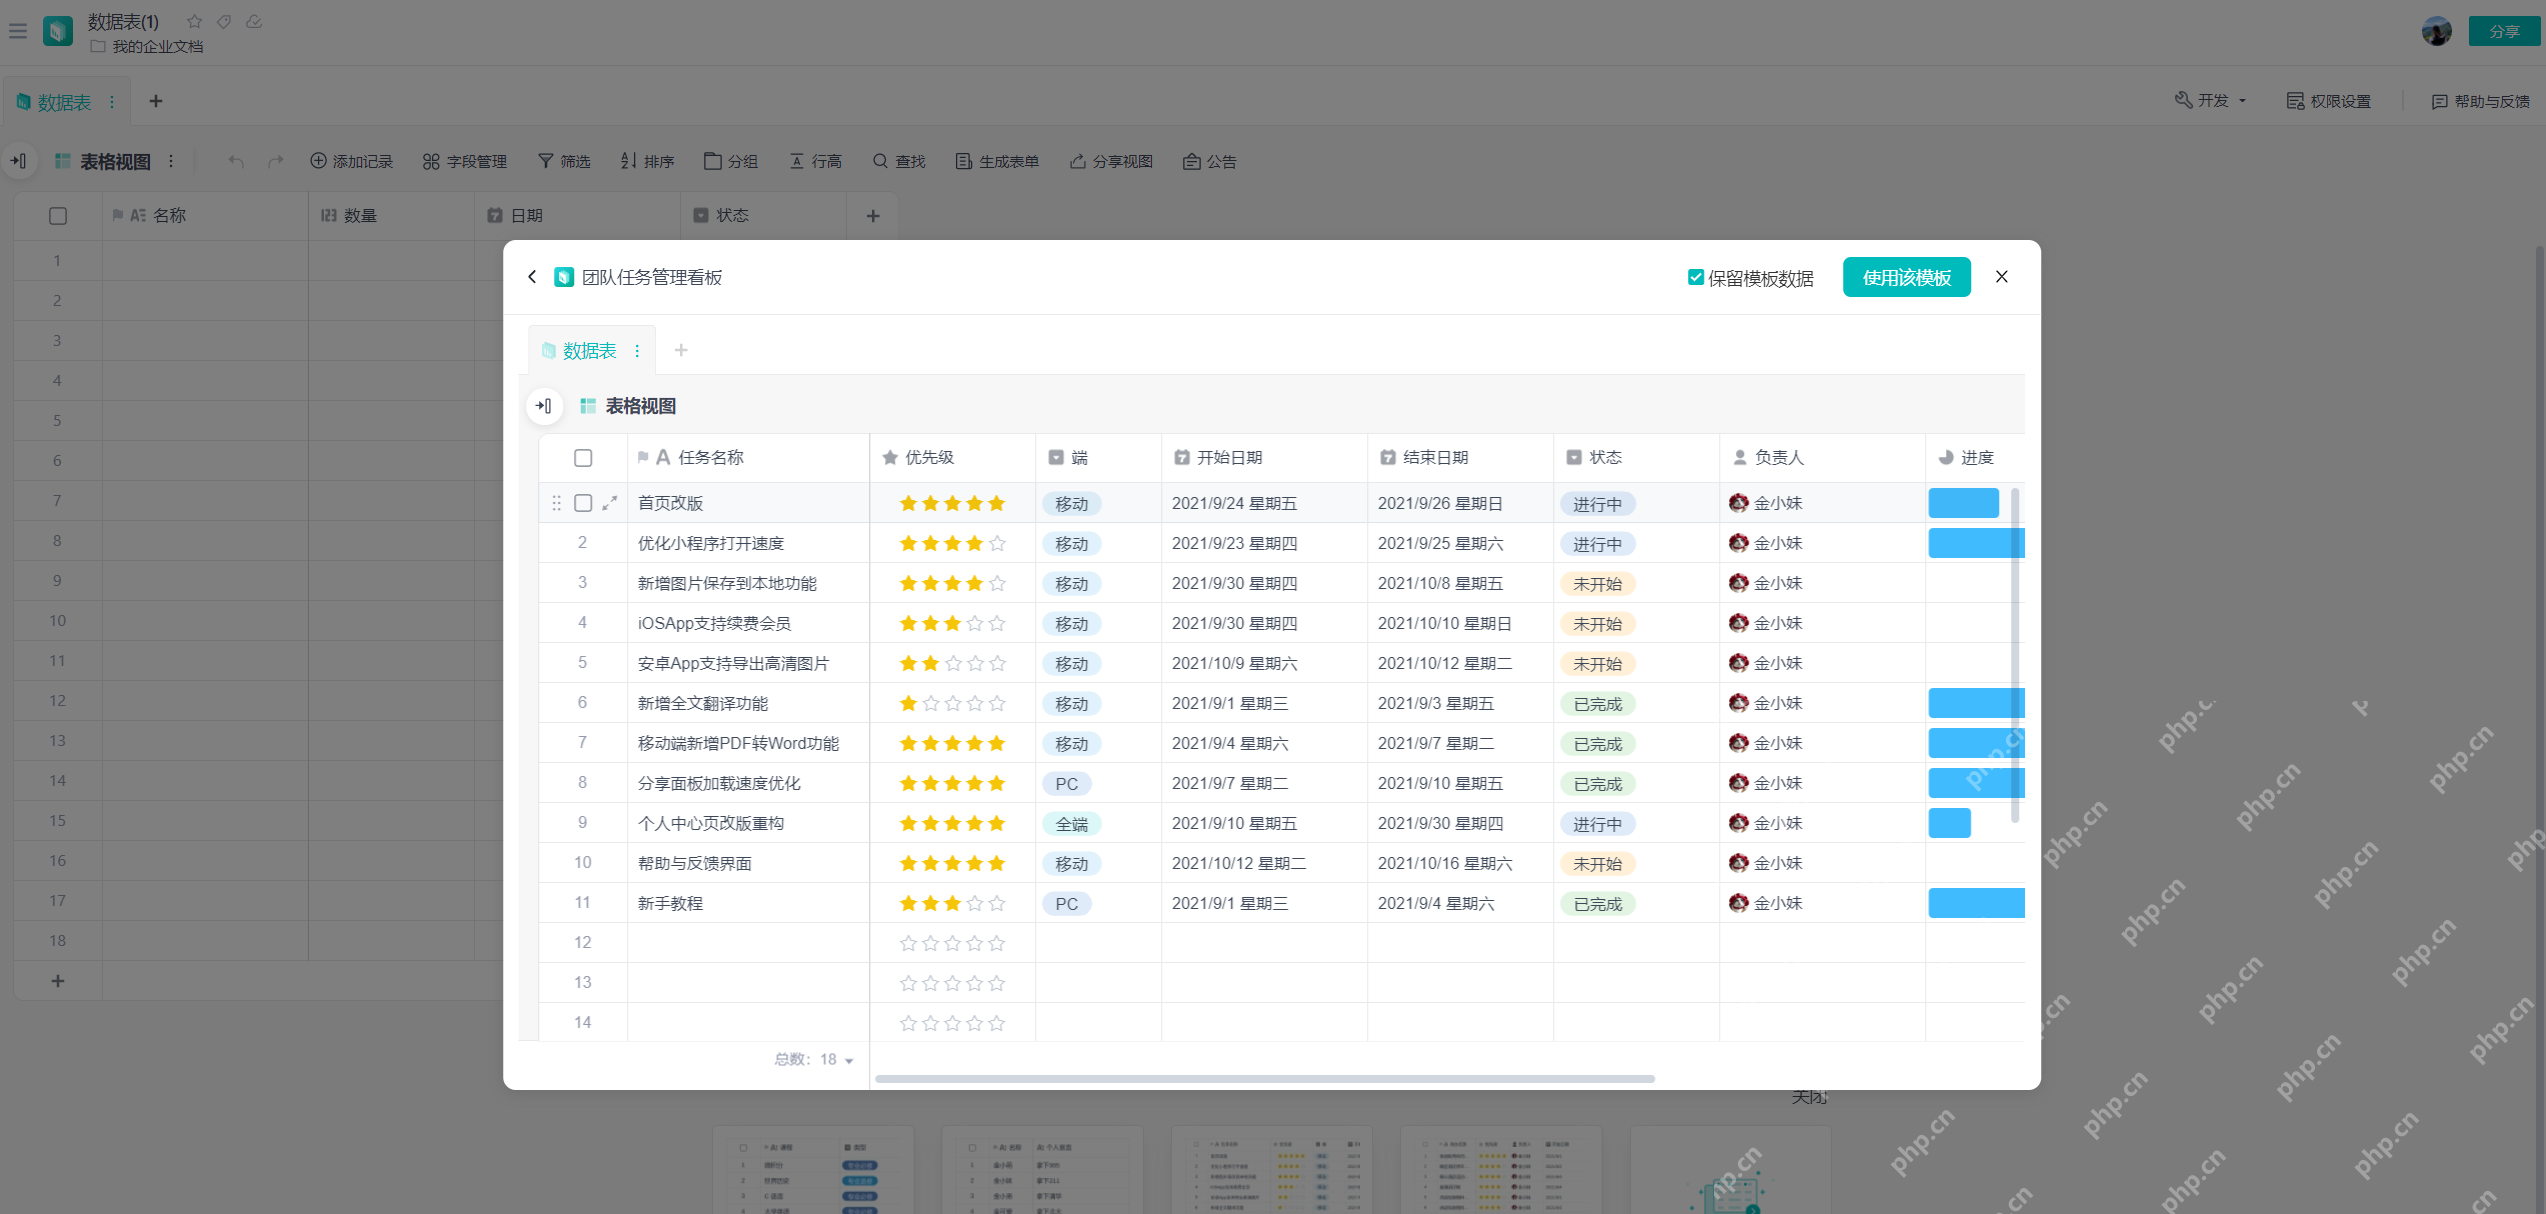Add a new sheet tab in the background
Image resolution: width=2546 pixels, height=1214 pixels.
pyautogui.click(x=156, y=101)
